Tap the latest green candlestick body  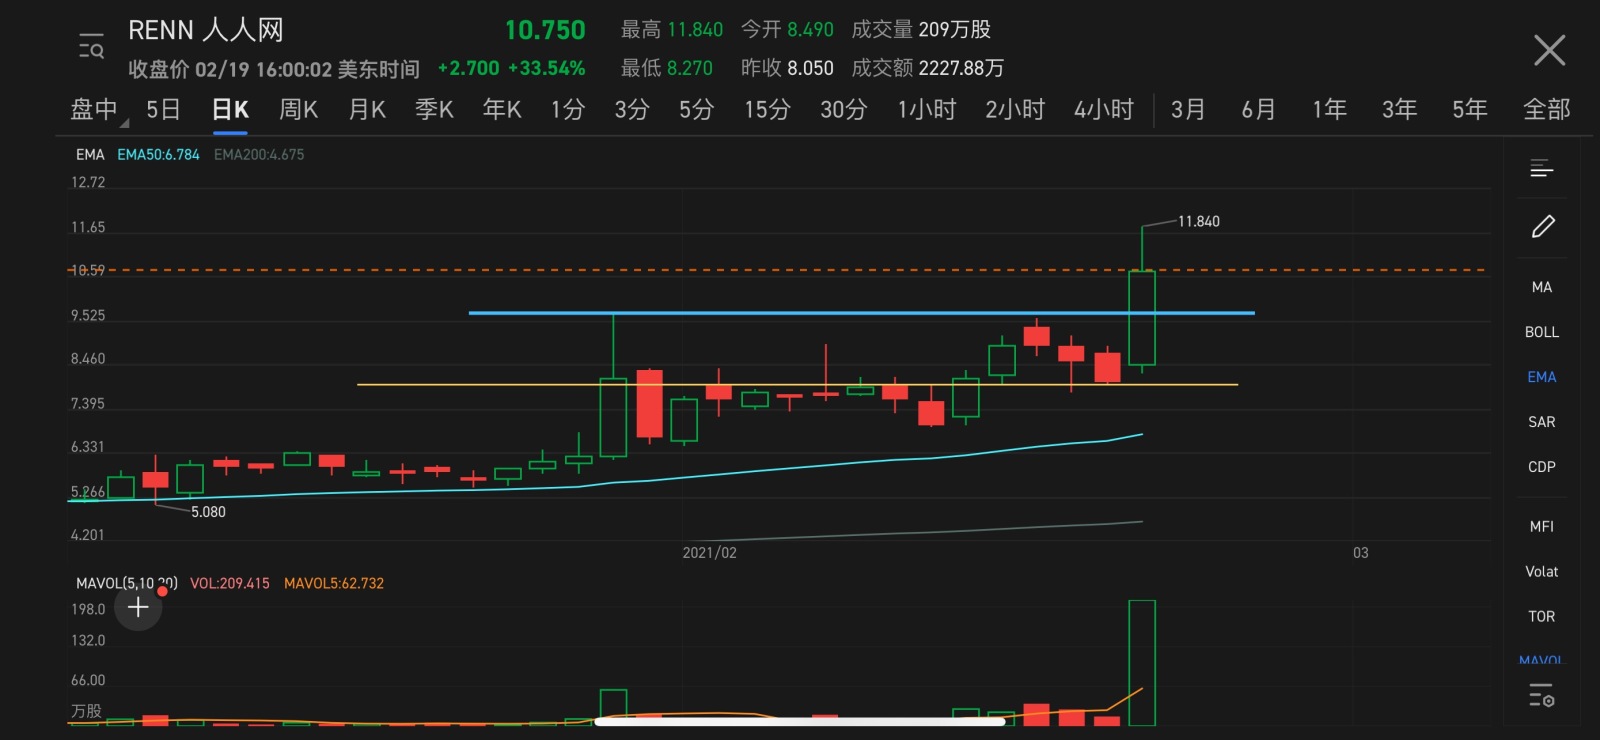(1142, 318)
